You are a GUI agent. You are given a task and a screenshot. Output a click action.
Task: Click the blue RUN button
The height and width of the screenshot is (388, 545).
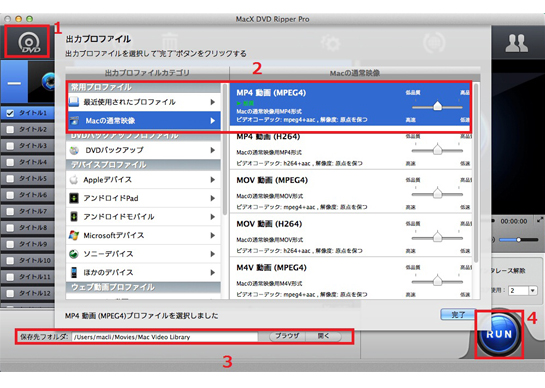[x=499, y=334]
